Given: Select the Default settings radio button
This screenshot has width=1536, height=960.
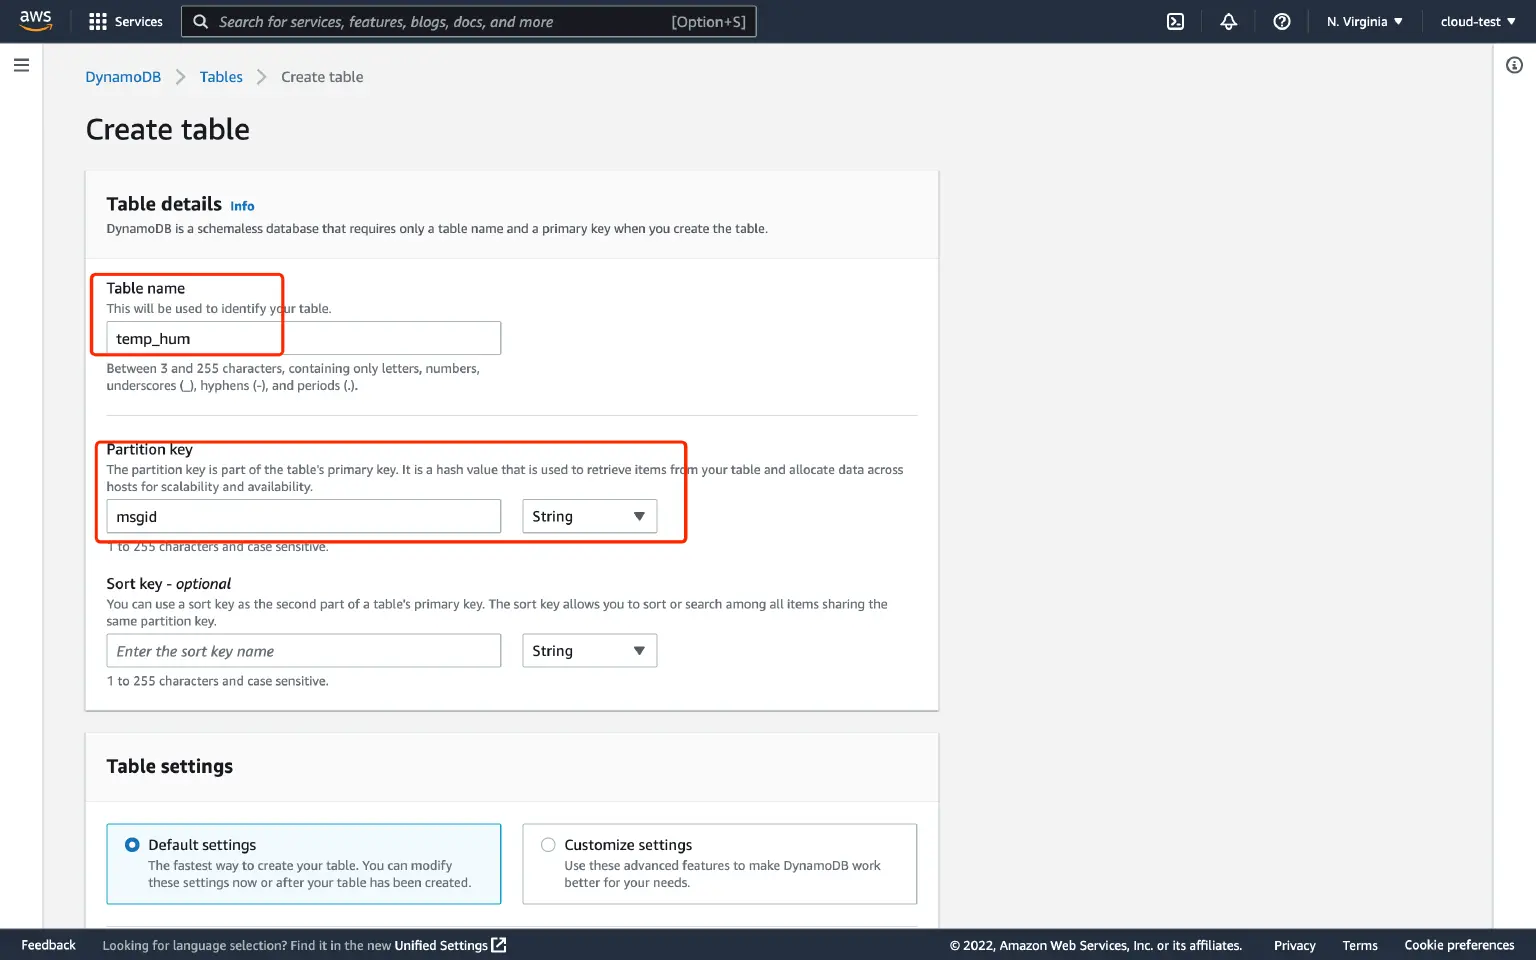Looking at the screenshot, I should (132, 844).
